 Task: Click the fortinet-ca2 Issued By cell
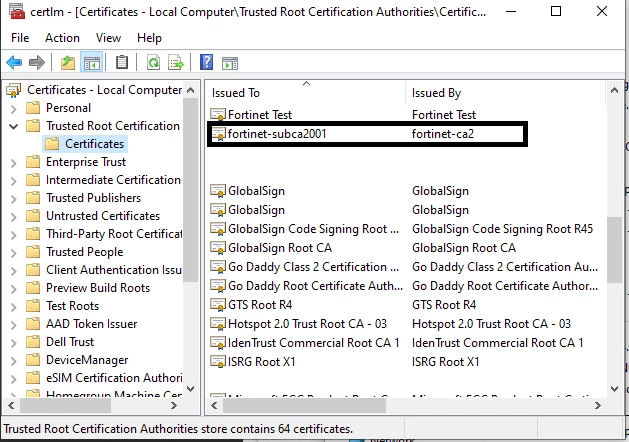pyautogui.click(x=443, y=134)
